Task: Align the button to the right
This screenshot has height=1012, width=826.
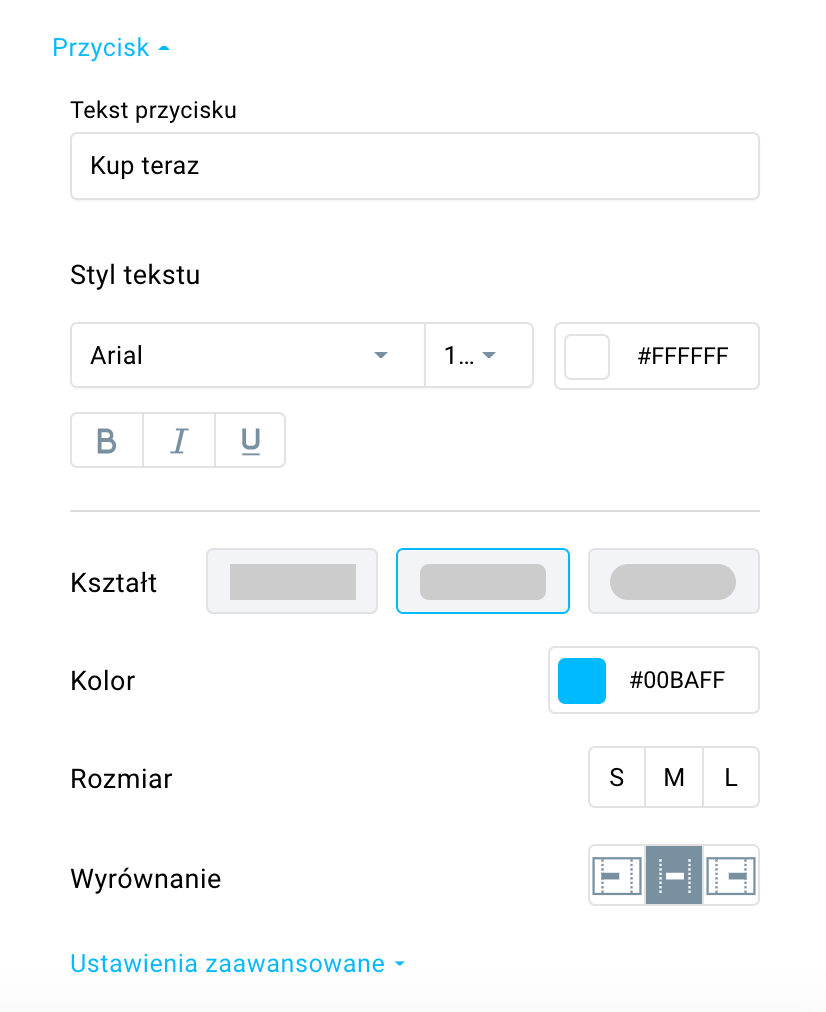Action: click(x=730, y=875)
